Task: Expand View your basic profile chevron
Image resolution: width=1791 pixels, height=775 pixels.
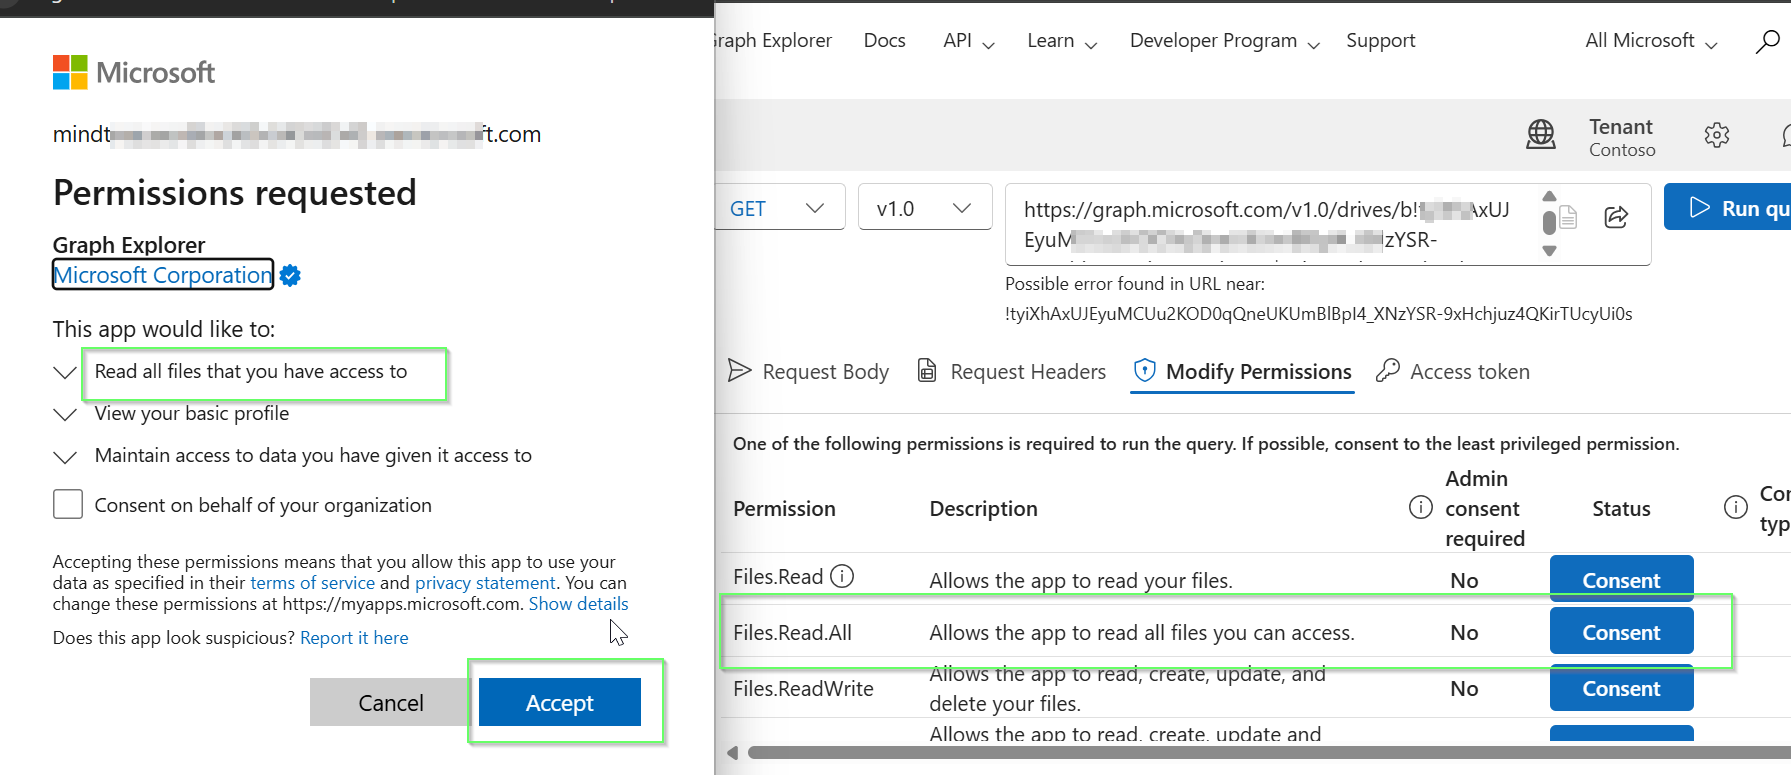Action: click(x=65, y=414)
